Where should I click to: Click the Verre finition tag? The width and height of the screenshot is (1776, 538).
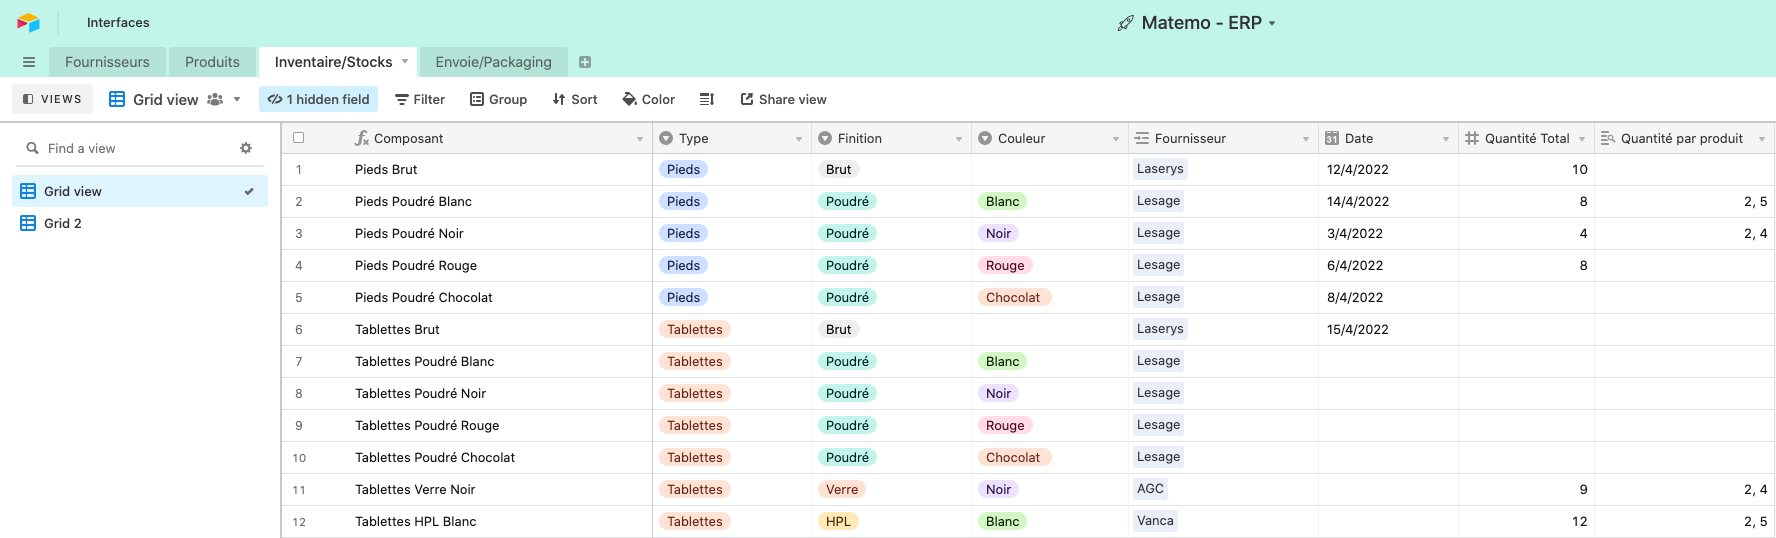point(842,489)
